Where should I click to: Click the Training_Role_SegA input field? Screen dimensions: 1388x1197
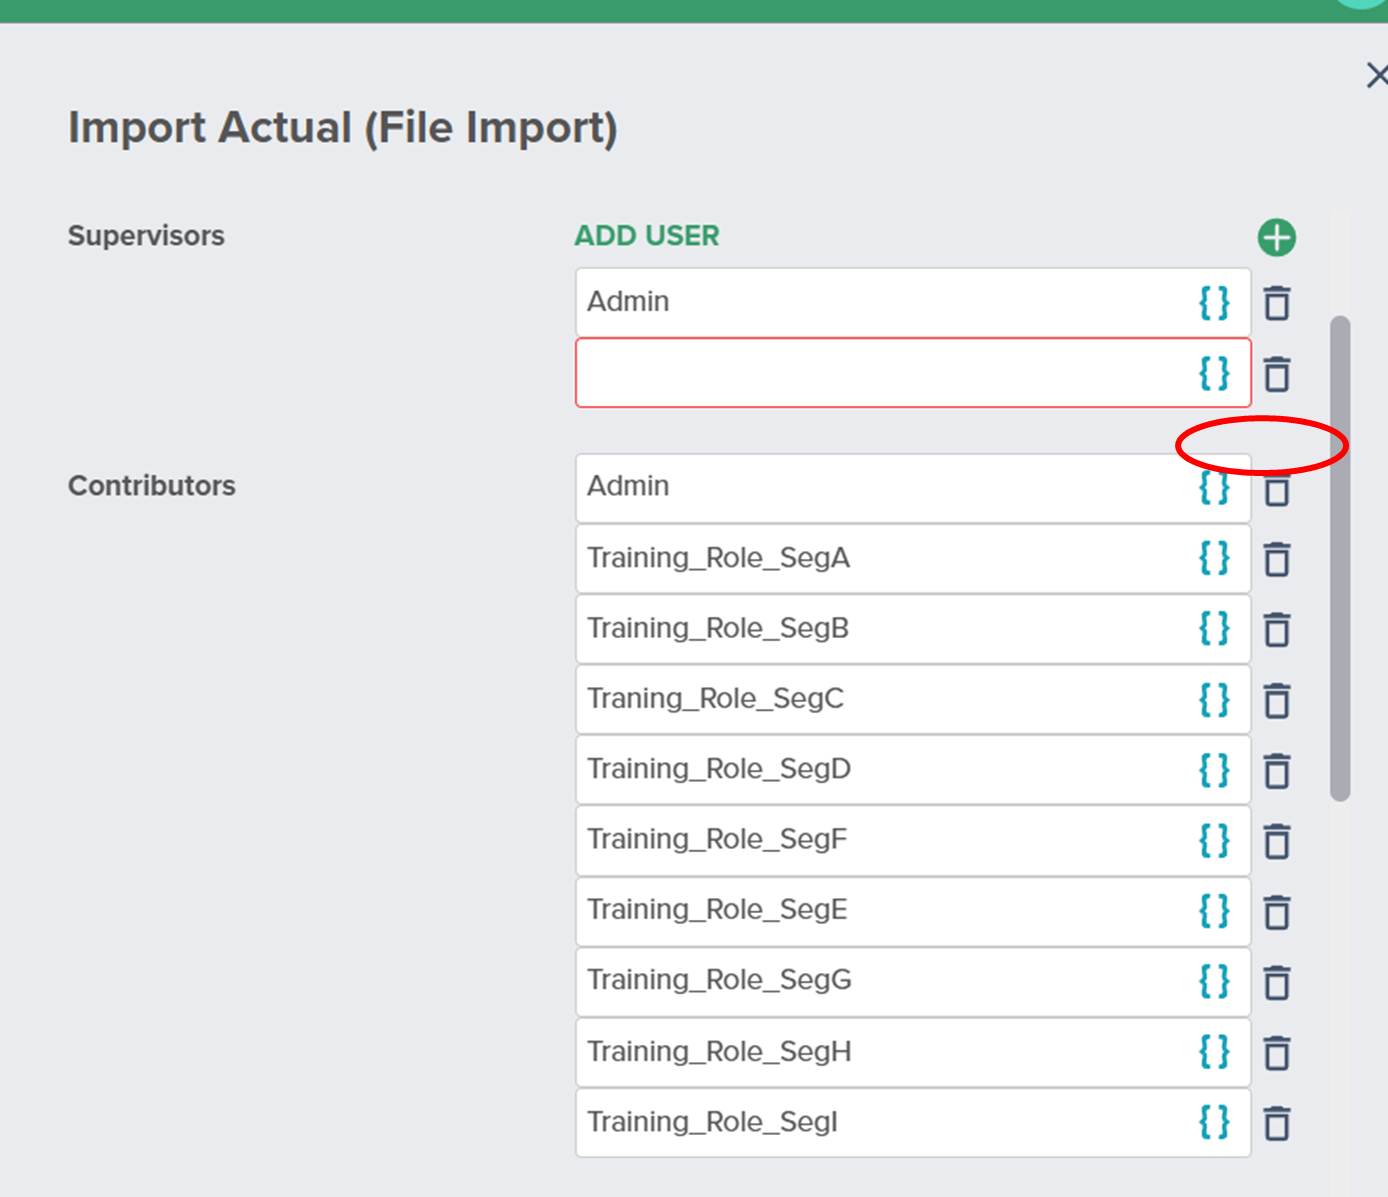pos(880,558)
